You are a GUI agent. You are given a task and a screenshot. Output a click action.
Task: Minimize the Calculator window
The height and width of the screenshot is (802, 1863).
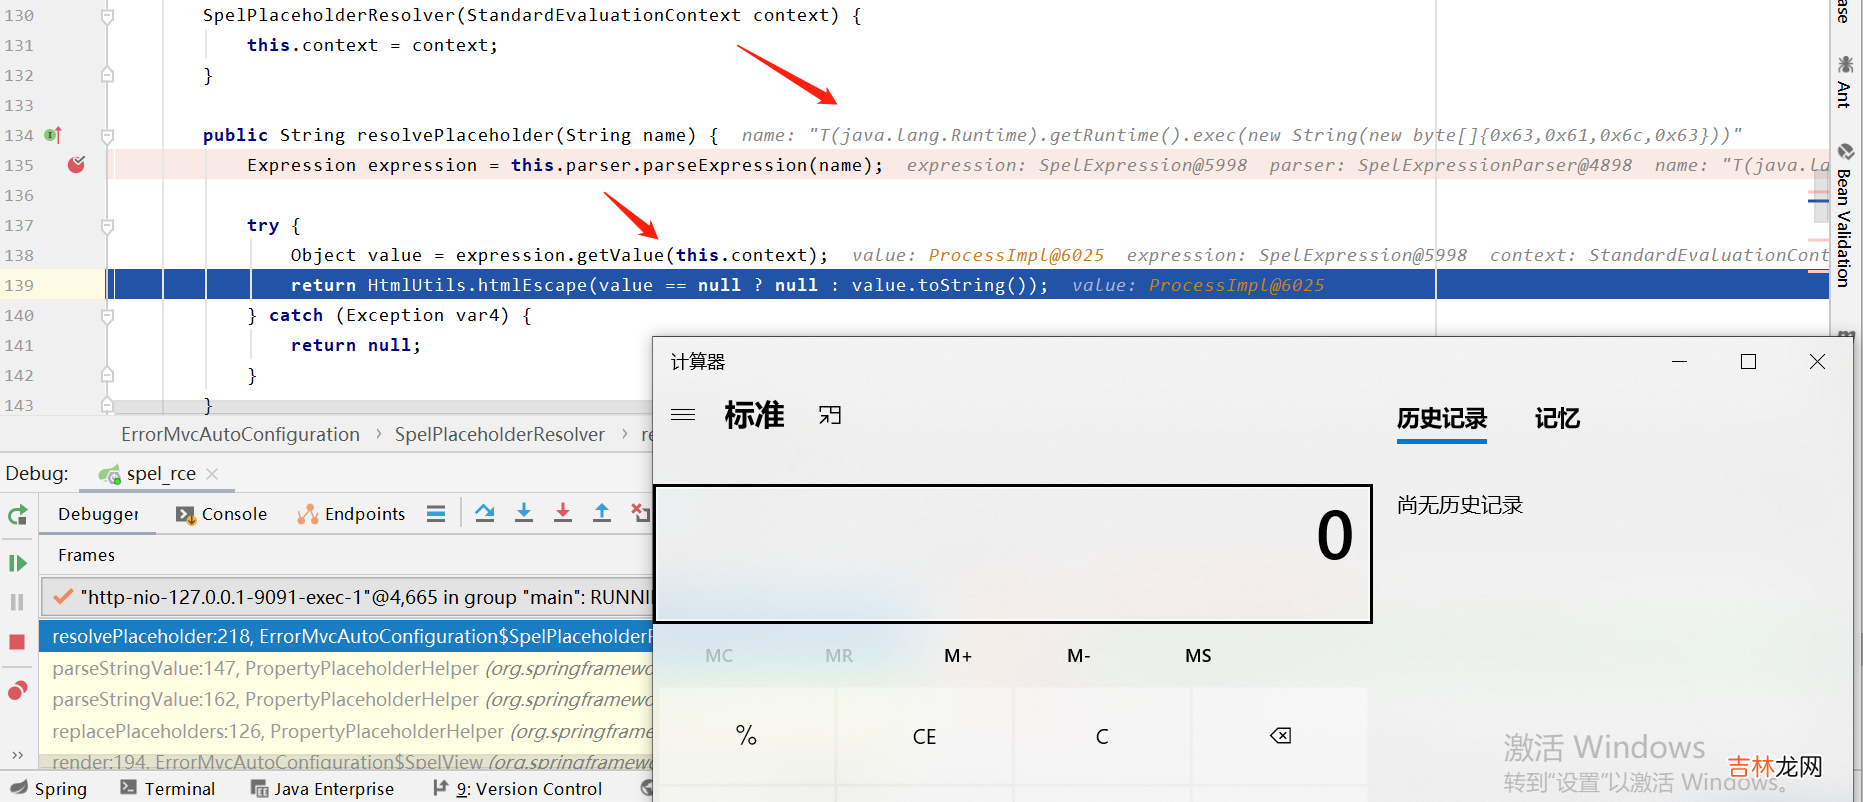pos(1679,361)
